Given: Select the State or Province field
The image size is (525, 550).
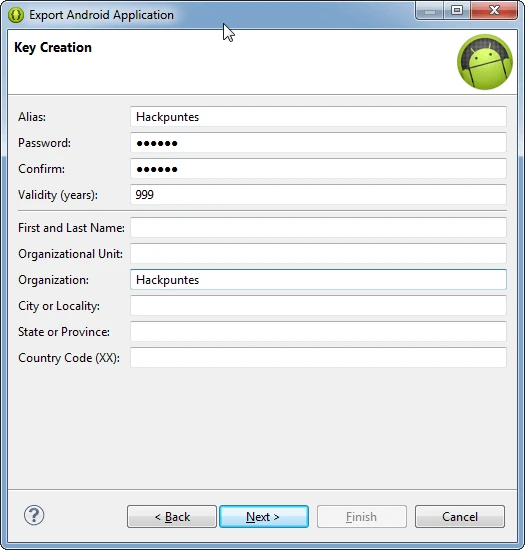Looking at the screenshot, I should (x=318, y=331).
